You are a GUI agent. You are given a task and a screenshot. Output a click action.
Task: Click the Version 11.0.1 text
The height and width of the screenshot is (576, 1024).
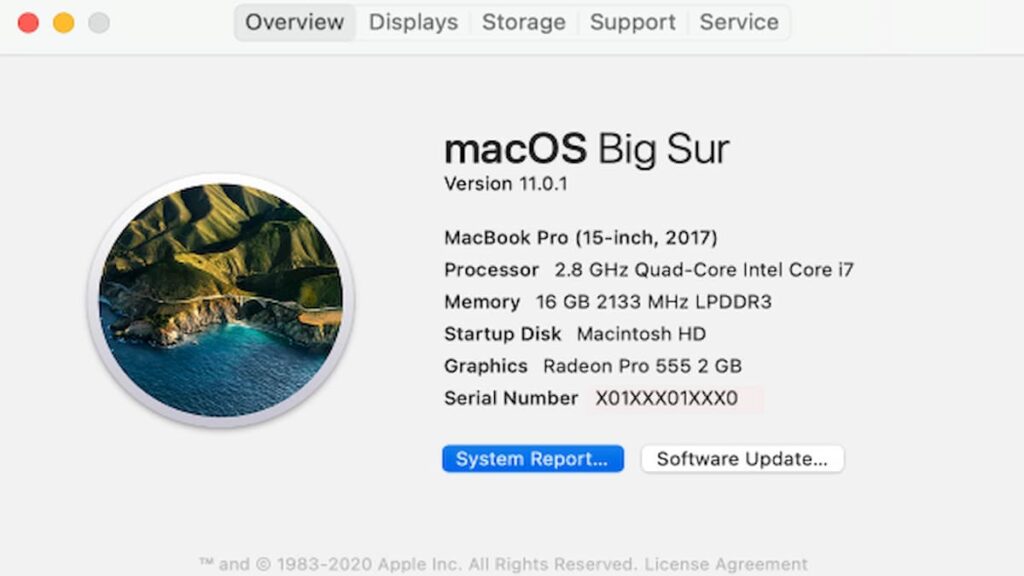pos(505,184)
